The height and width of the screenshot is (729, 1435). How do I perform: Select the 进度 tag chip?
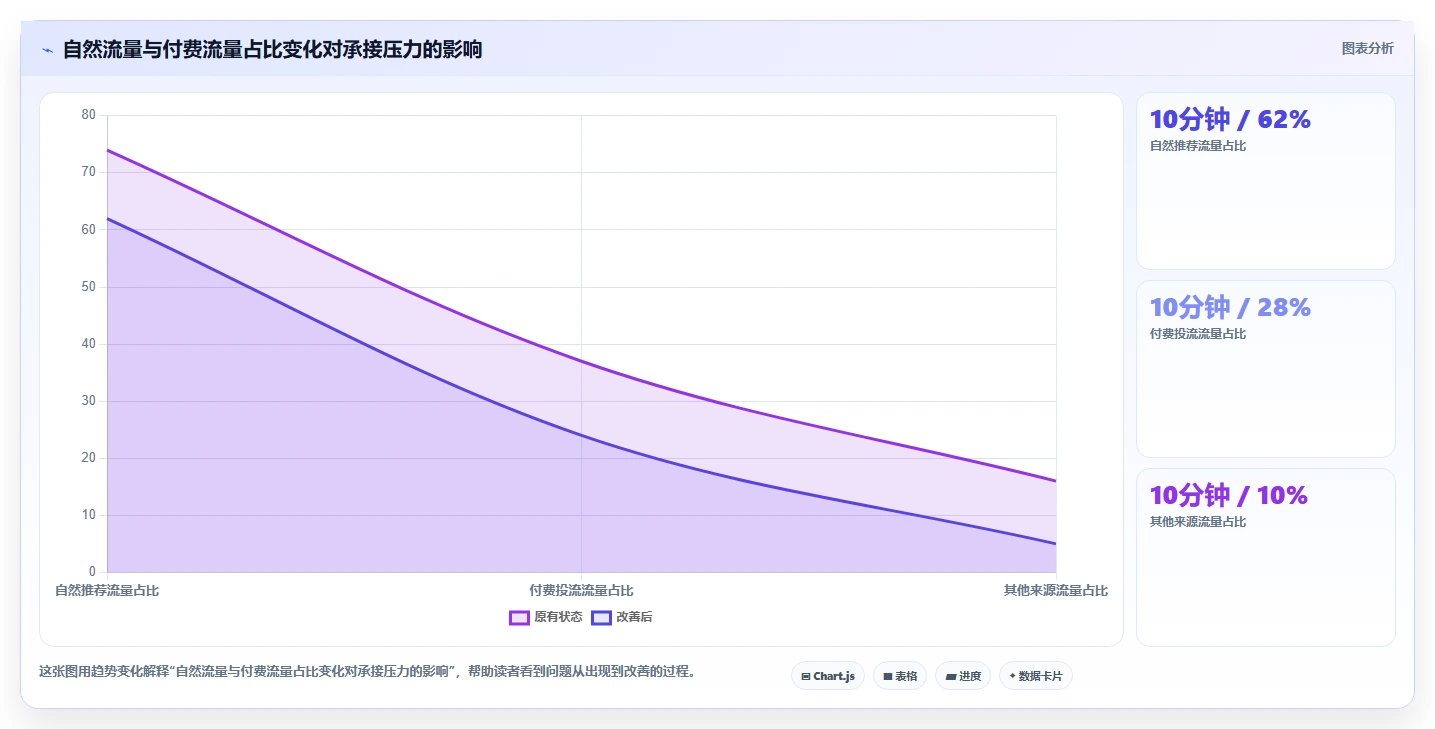[x=963, y=676]
